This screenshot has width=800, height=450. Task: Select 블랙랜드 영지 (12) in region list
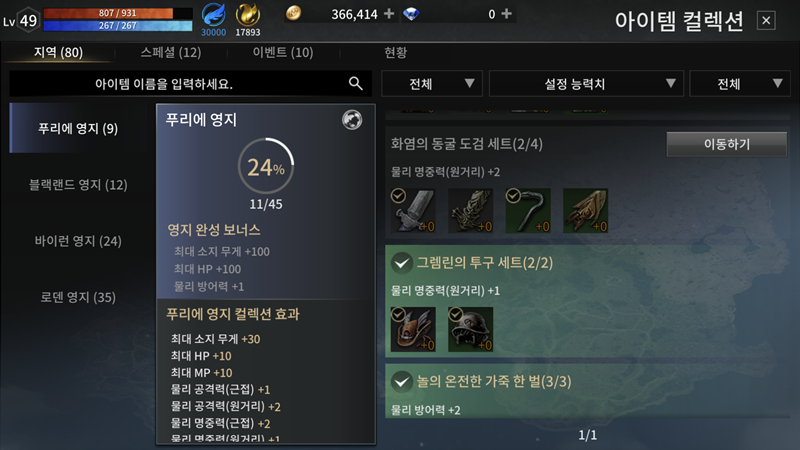point(78,185)
